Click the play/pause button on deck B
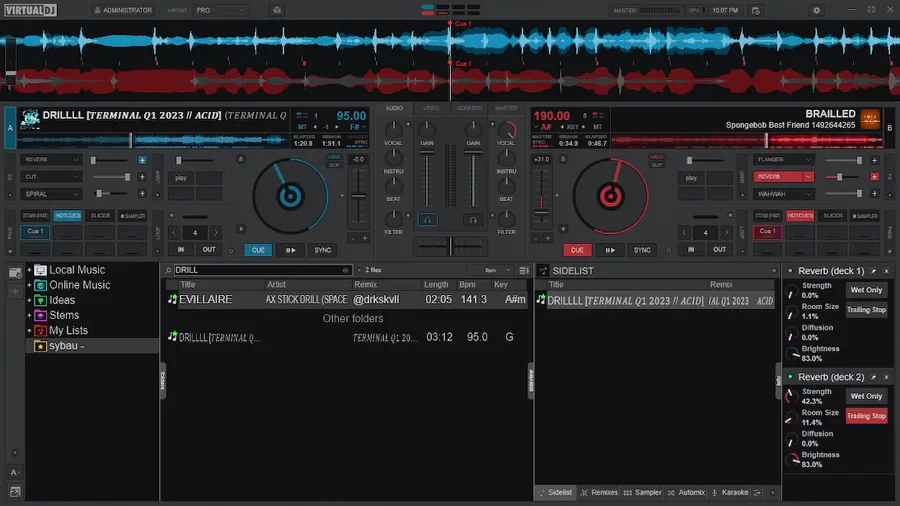900x506 pixels. coord(610,250)
